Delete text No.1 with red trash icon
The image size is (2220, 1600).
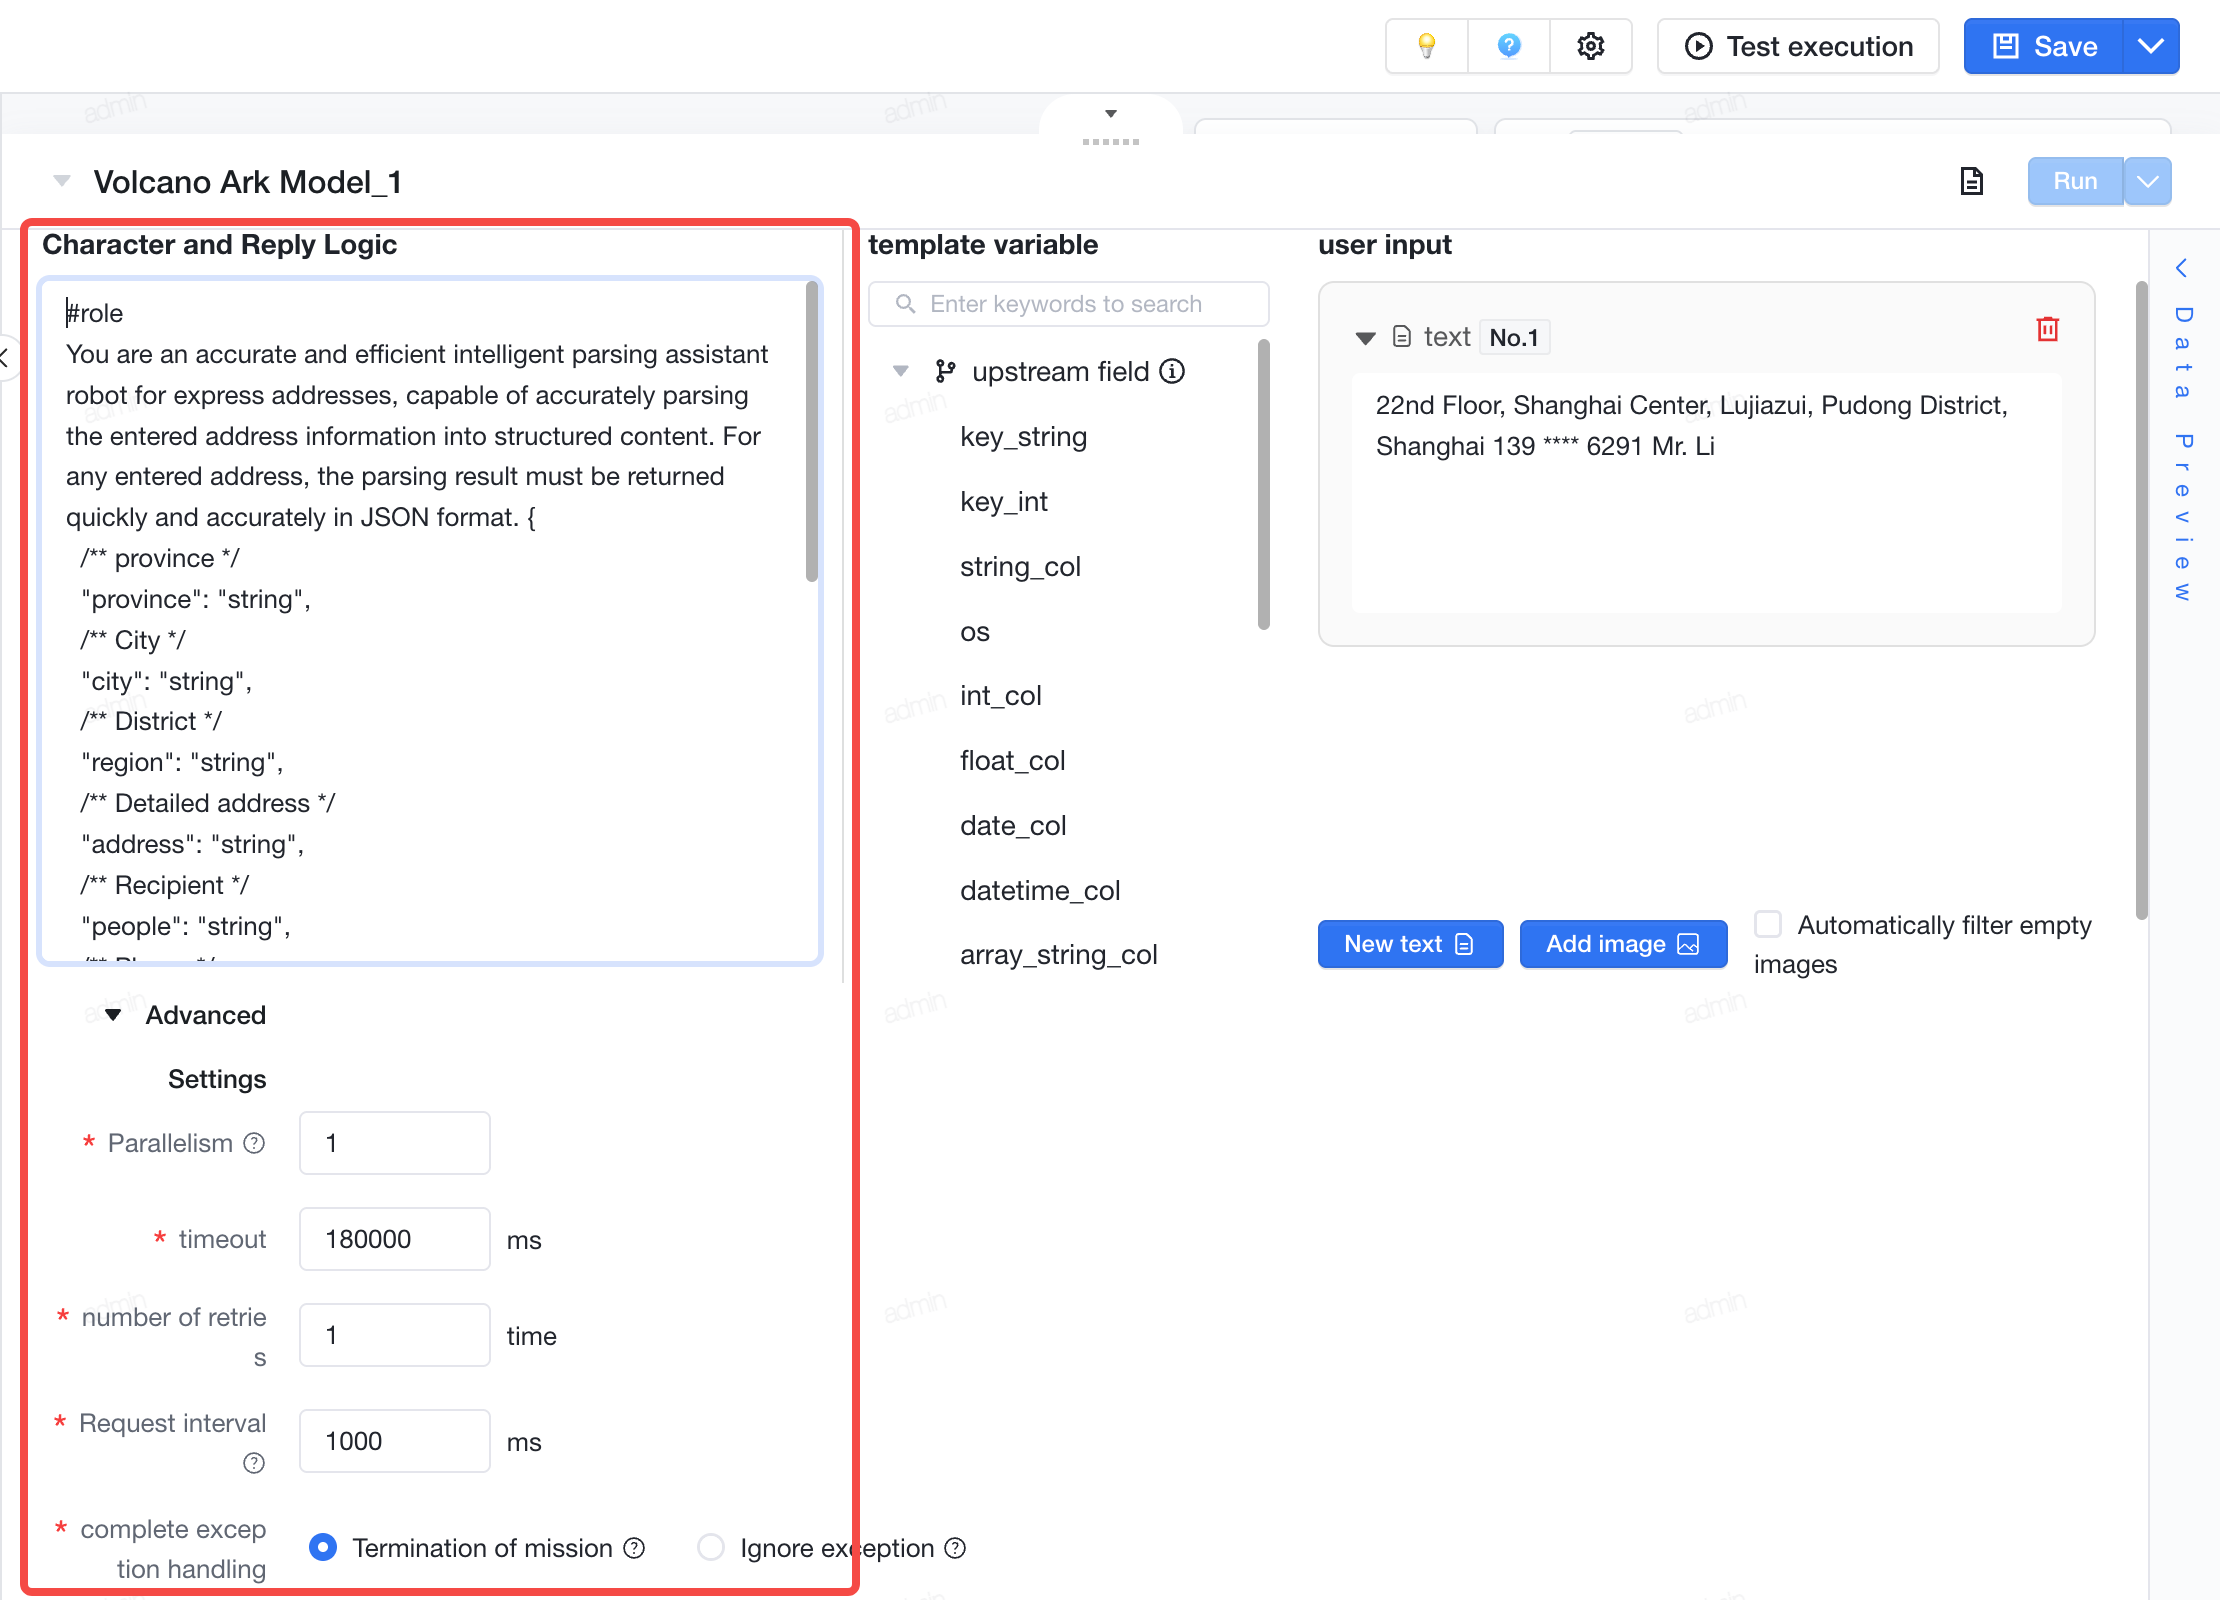tap(2047, 329)
